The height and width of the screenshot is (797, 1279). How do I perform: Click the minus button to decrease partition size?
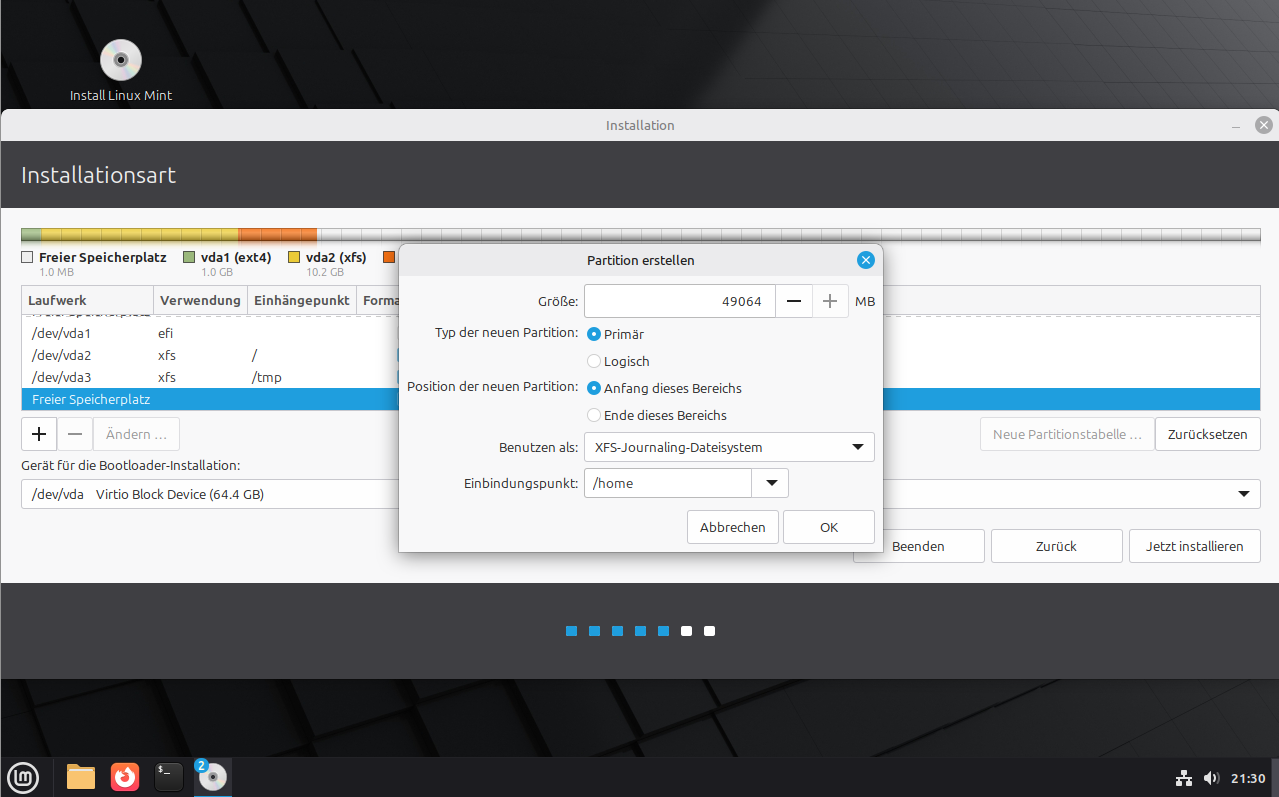coord(793,301)
